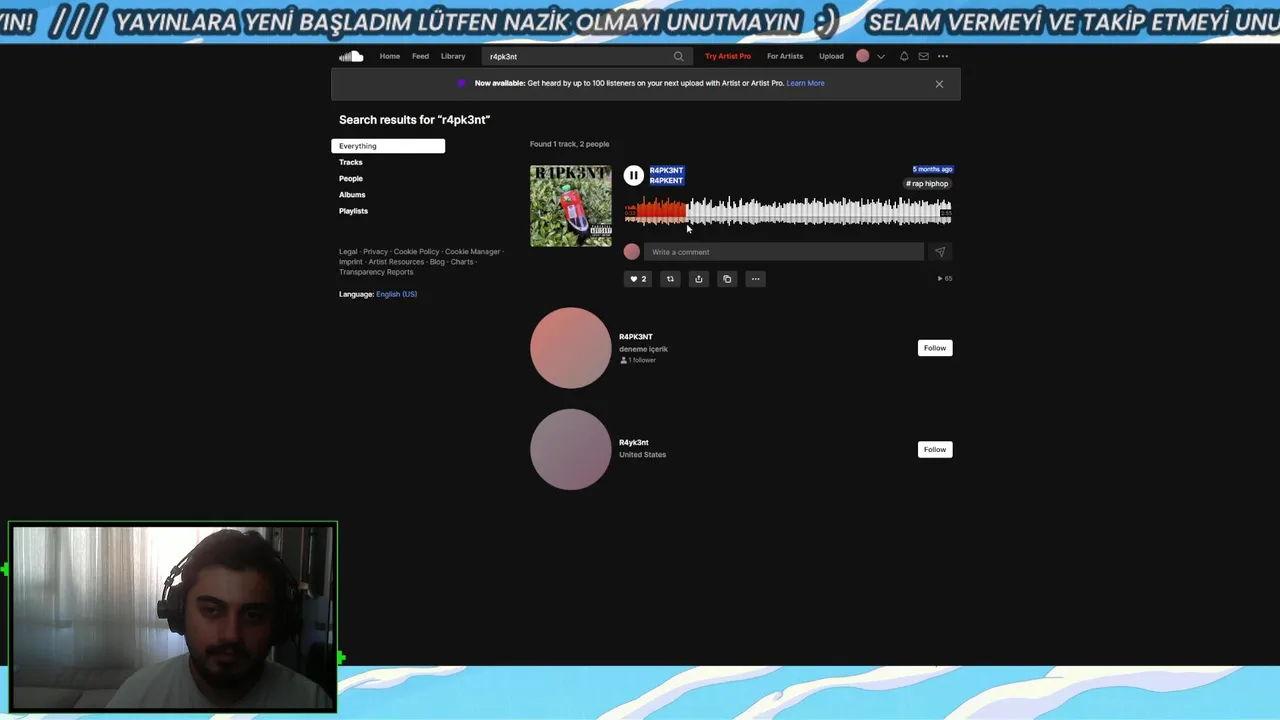Click the SoundCloud cloud logo
1280x720 pixels.
tap(351, 56)
